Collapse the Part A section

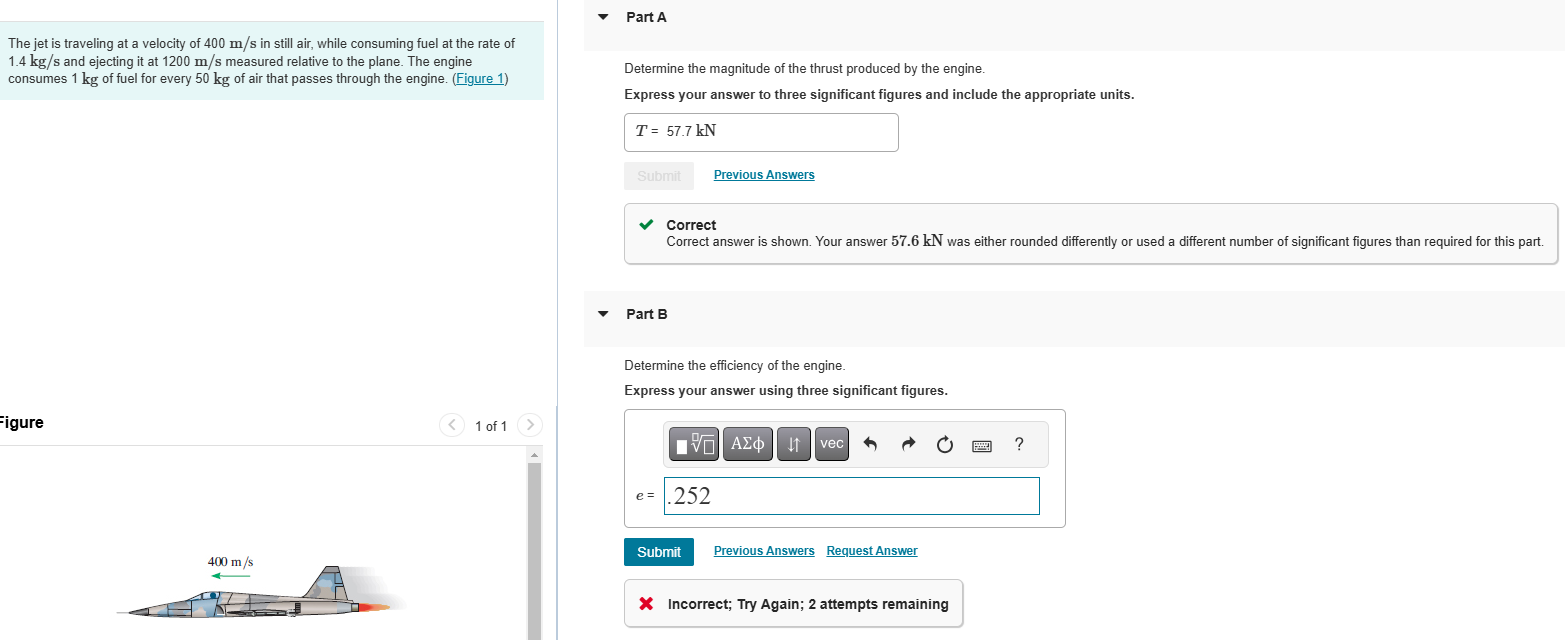(602, 17)
